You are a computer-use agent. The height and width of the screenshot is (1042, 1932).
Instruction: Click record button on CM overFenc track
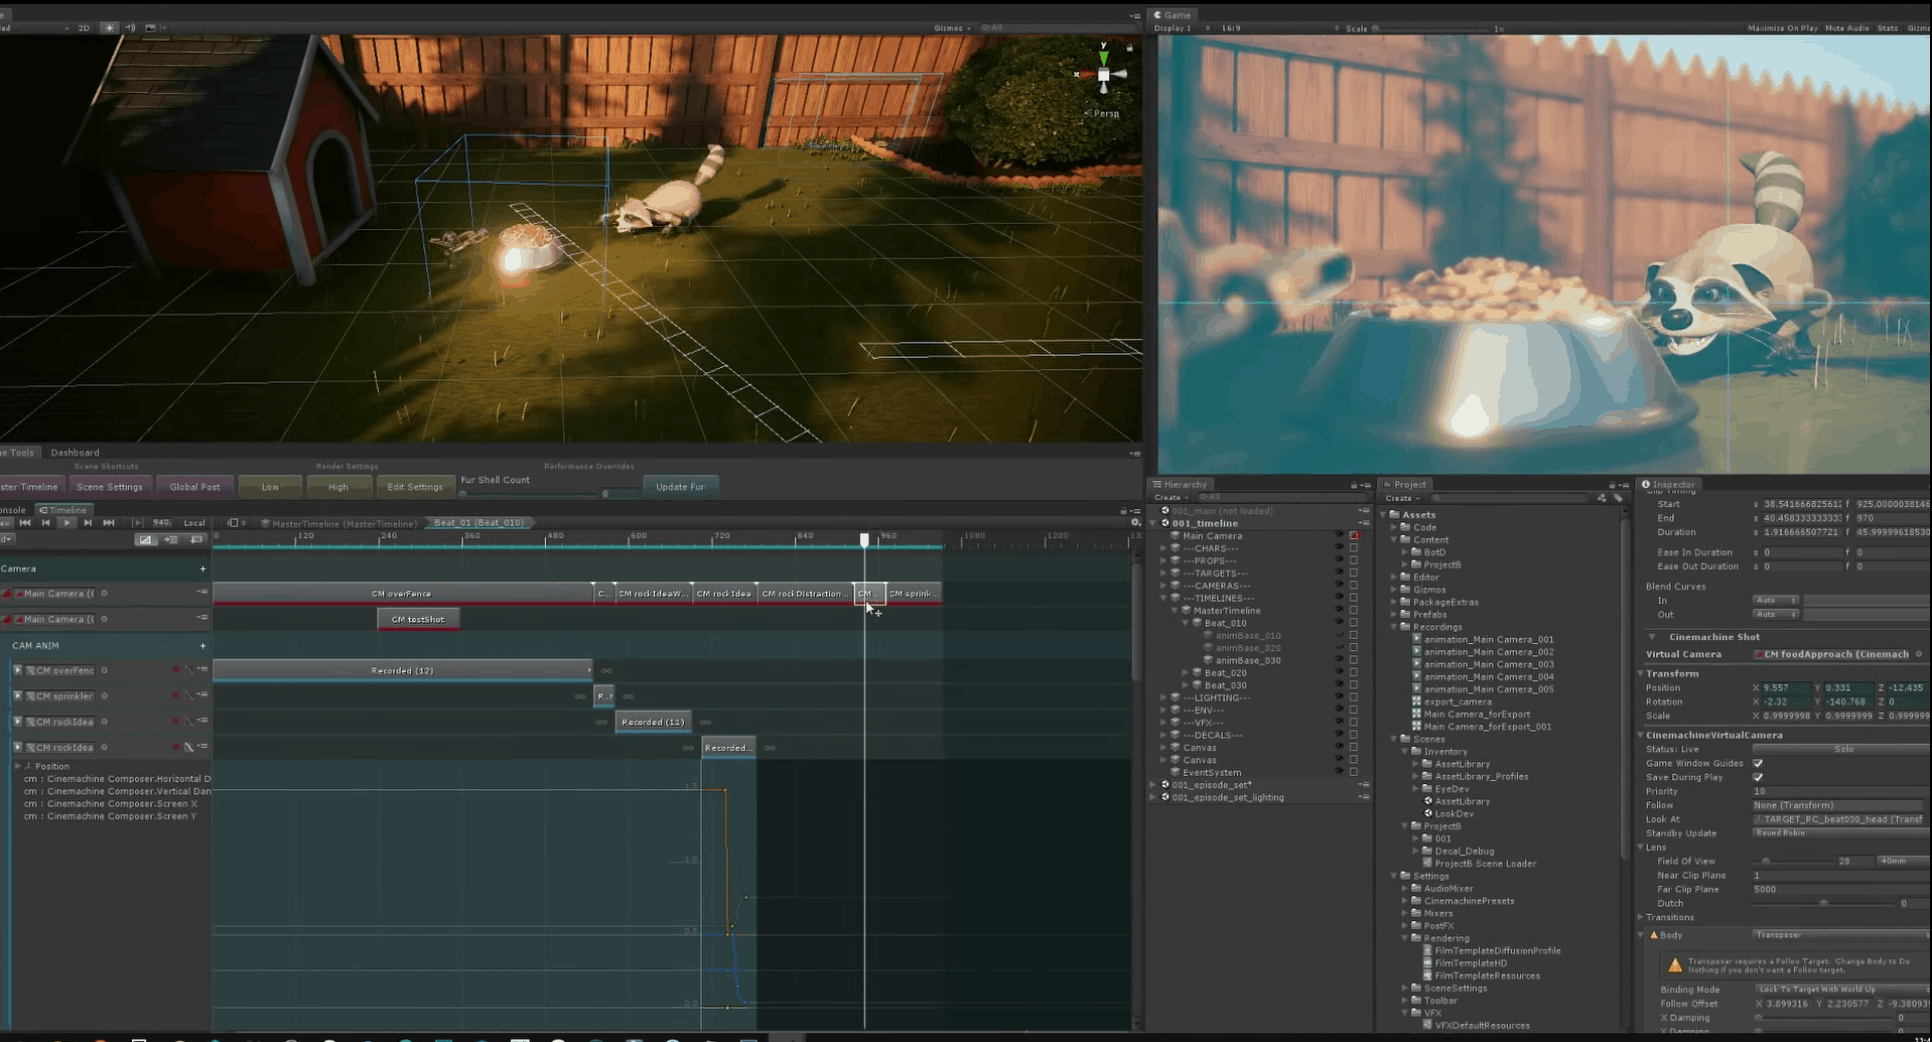176,670
